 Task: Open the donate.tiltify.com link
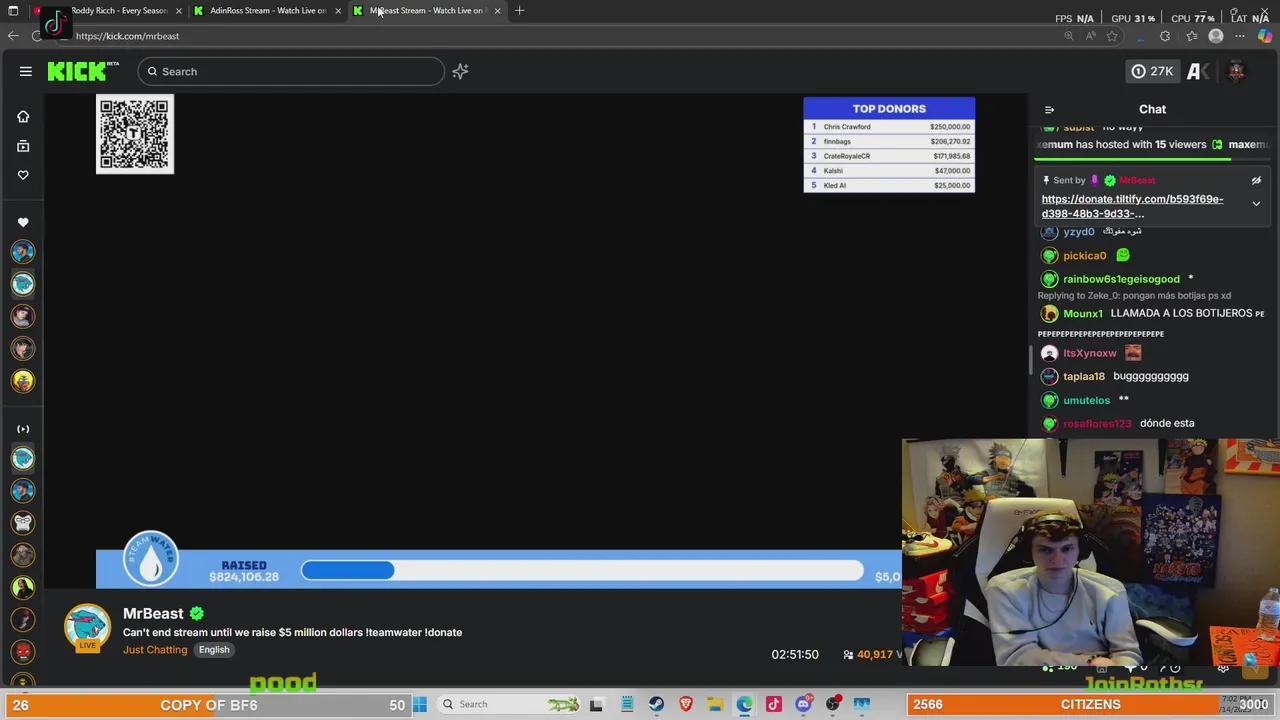(1132, 206)
